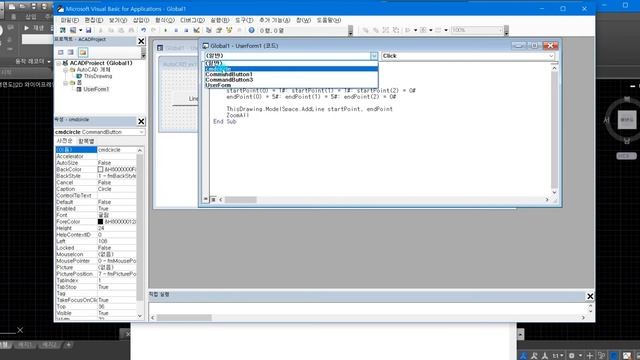Click the Find binoculars icon
Screen dimensions: 640x360
pos(131,30)
